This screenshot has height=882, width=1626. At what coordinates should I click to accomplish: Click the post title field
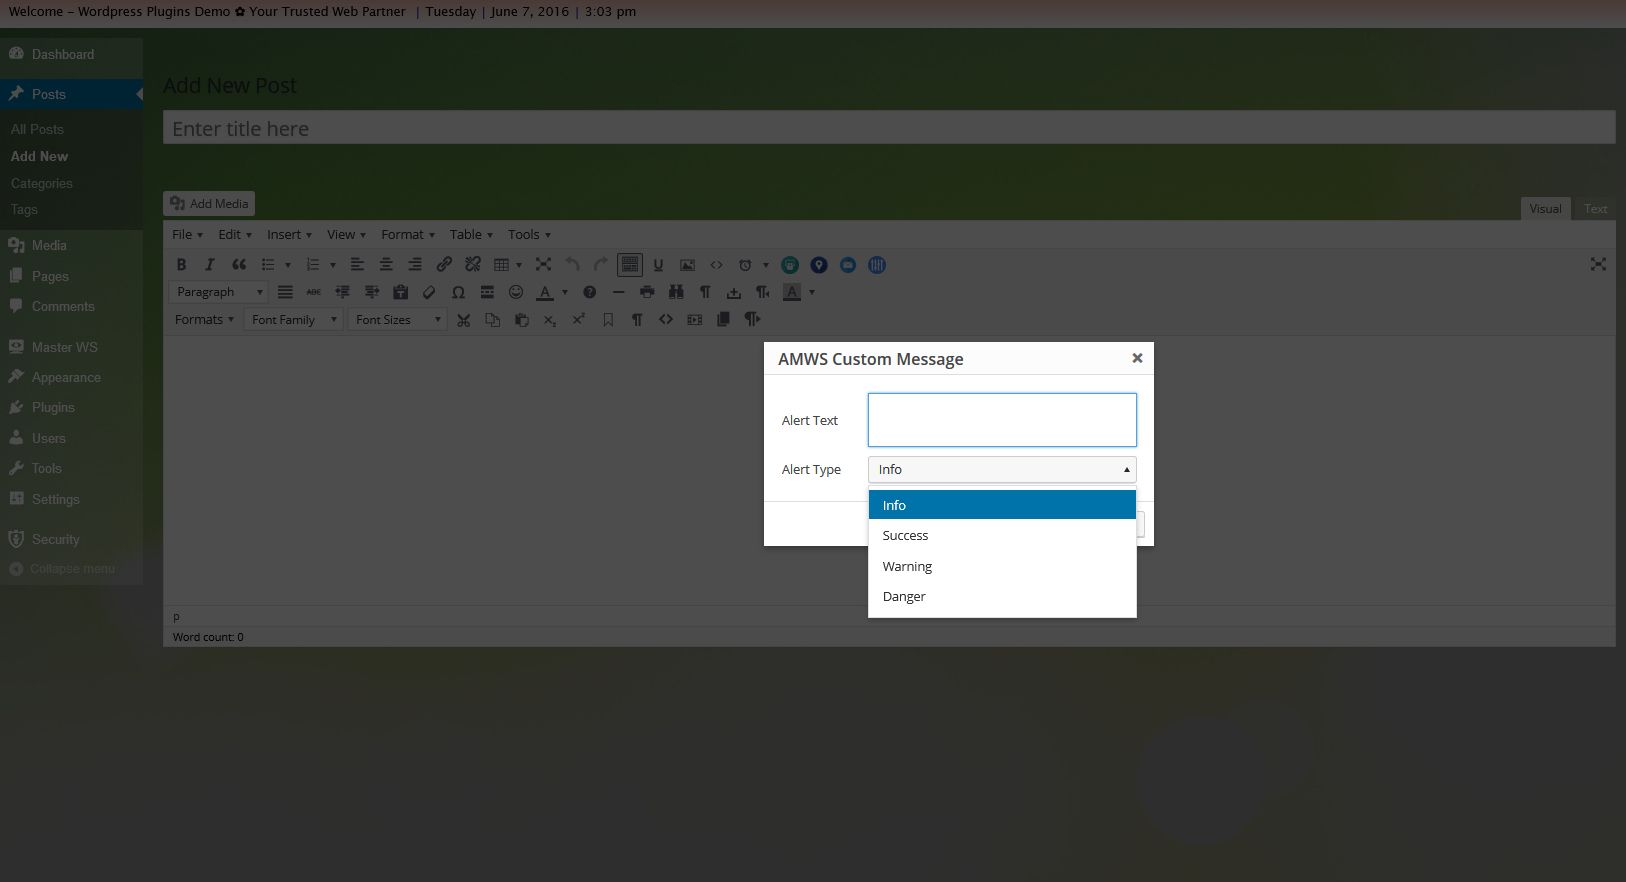pyautogui.click(x=889, y=128)
